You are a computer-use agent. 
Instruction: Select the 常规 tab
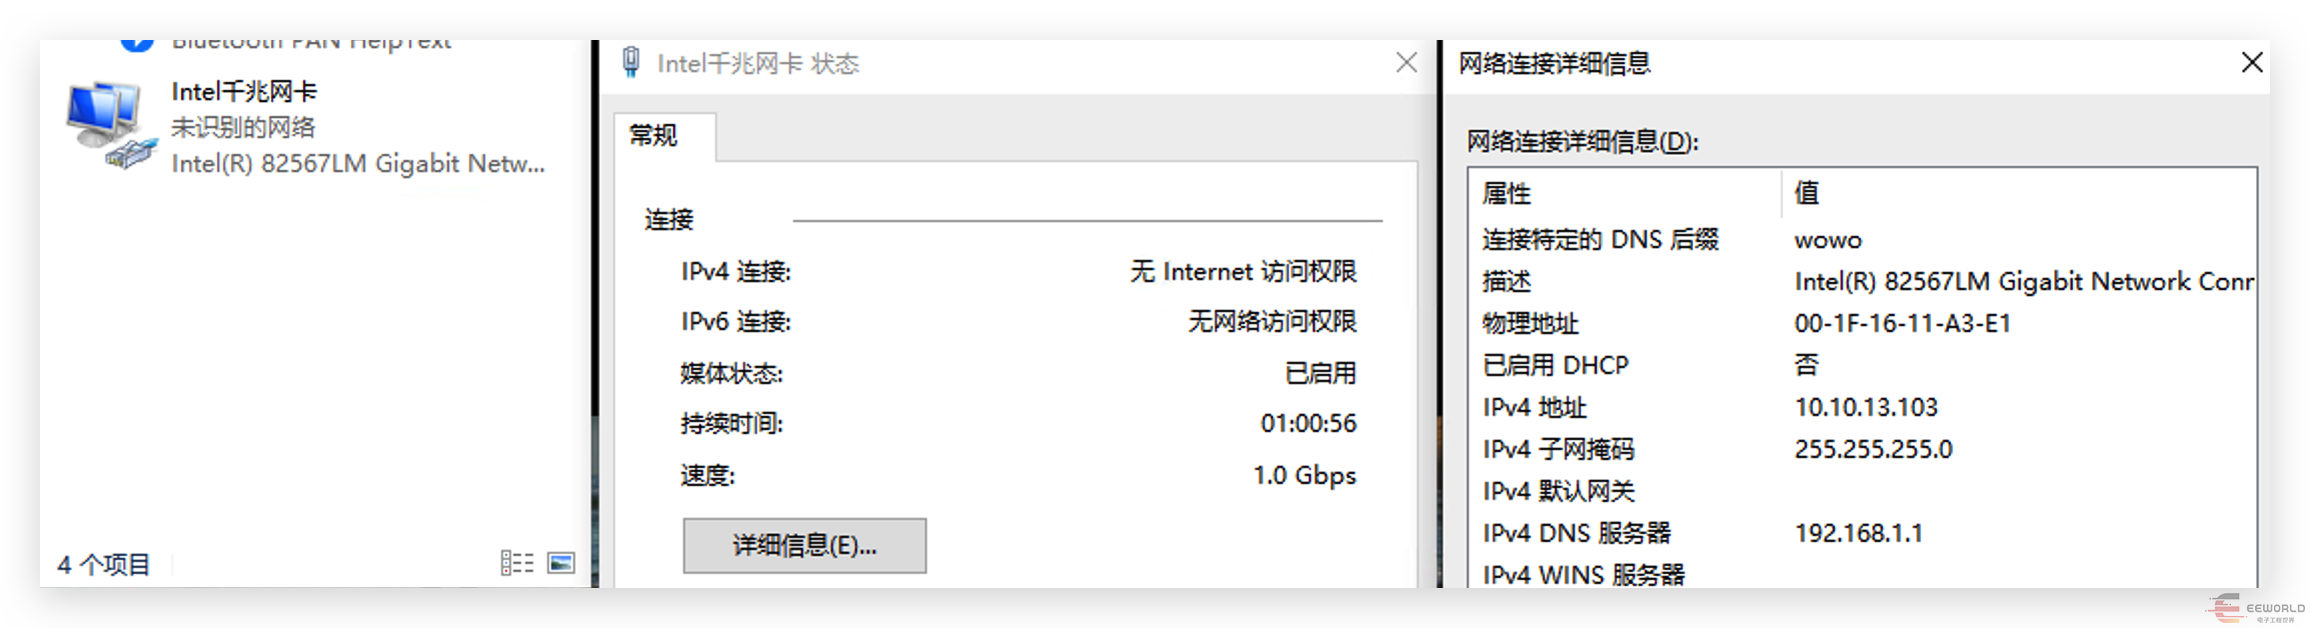pyautogui.click(x=654, y=136)
